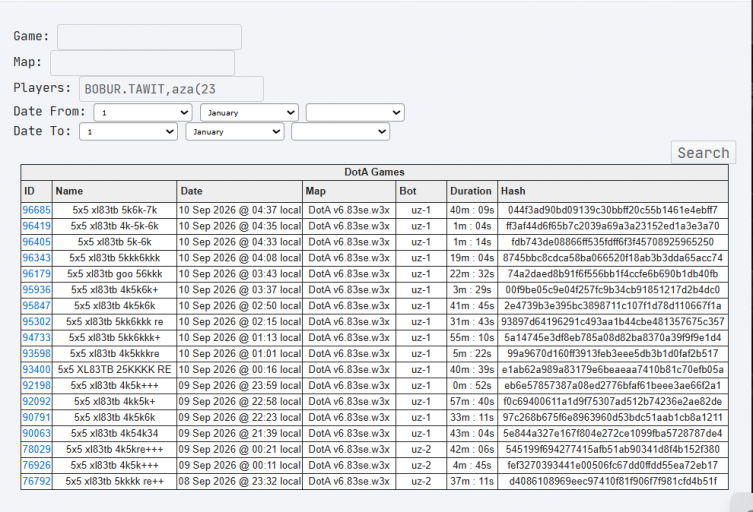The image size is (753, 512).
Task: Expand the Date To month dropdown
Action: 235,132
